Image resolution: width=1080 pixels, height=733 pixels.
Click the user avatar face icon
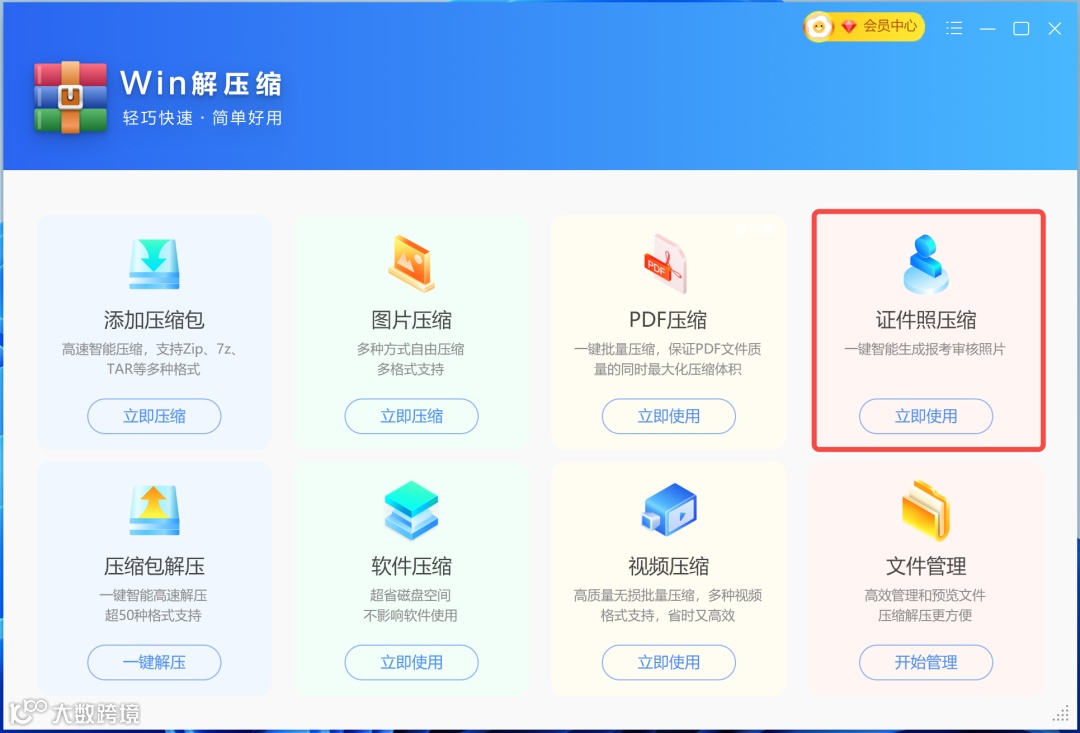click(x=819, y=27)
